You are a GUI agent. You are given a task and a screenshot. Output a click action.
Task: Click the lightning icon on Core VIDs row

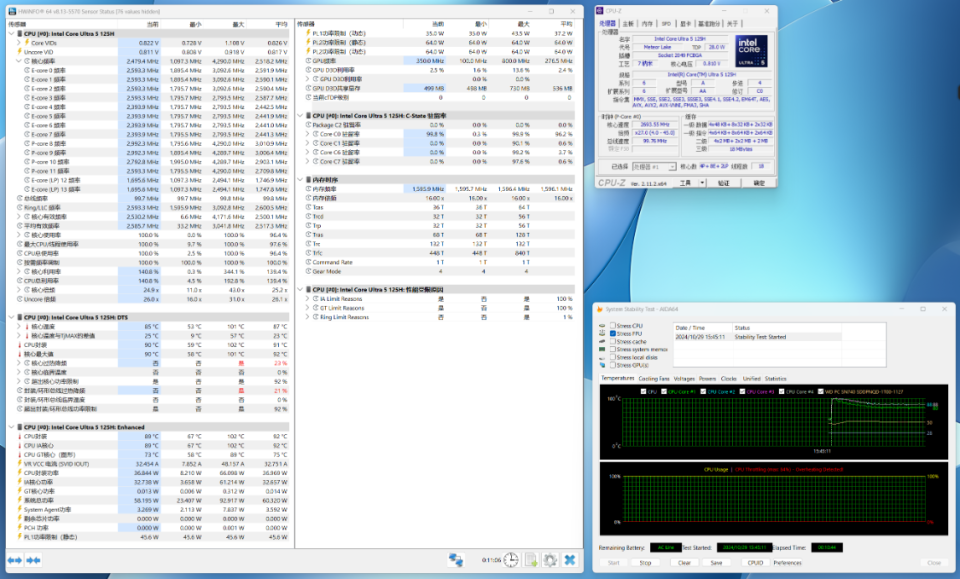click(x=27, y=43)
